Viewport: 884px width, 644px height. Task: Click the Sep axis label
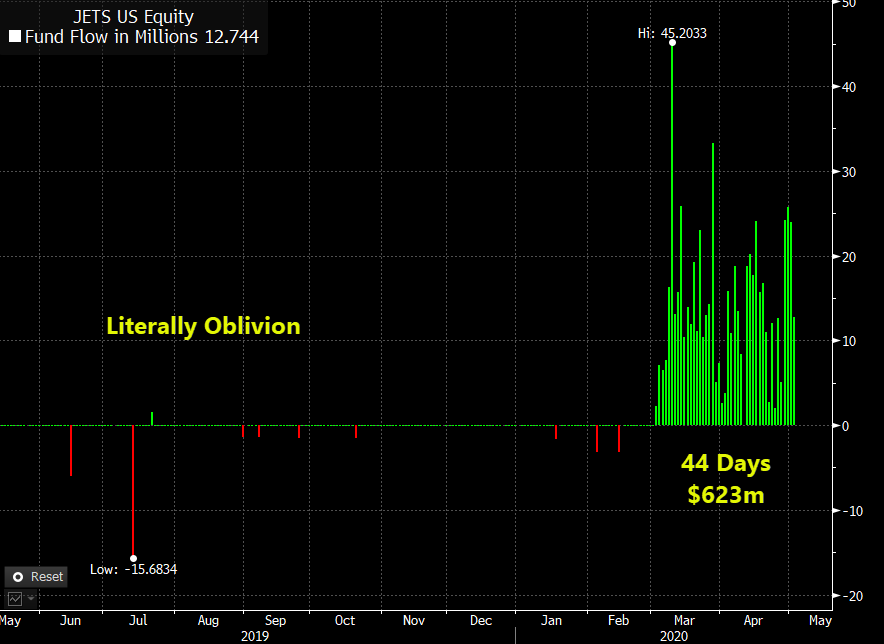(276, 621)
